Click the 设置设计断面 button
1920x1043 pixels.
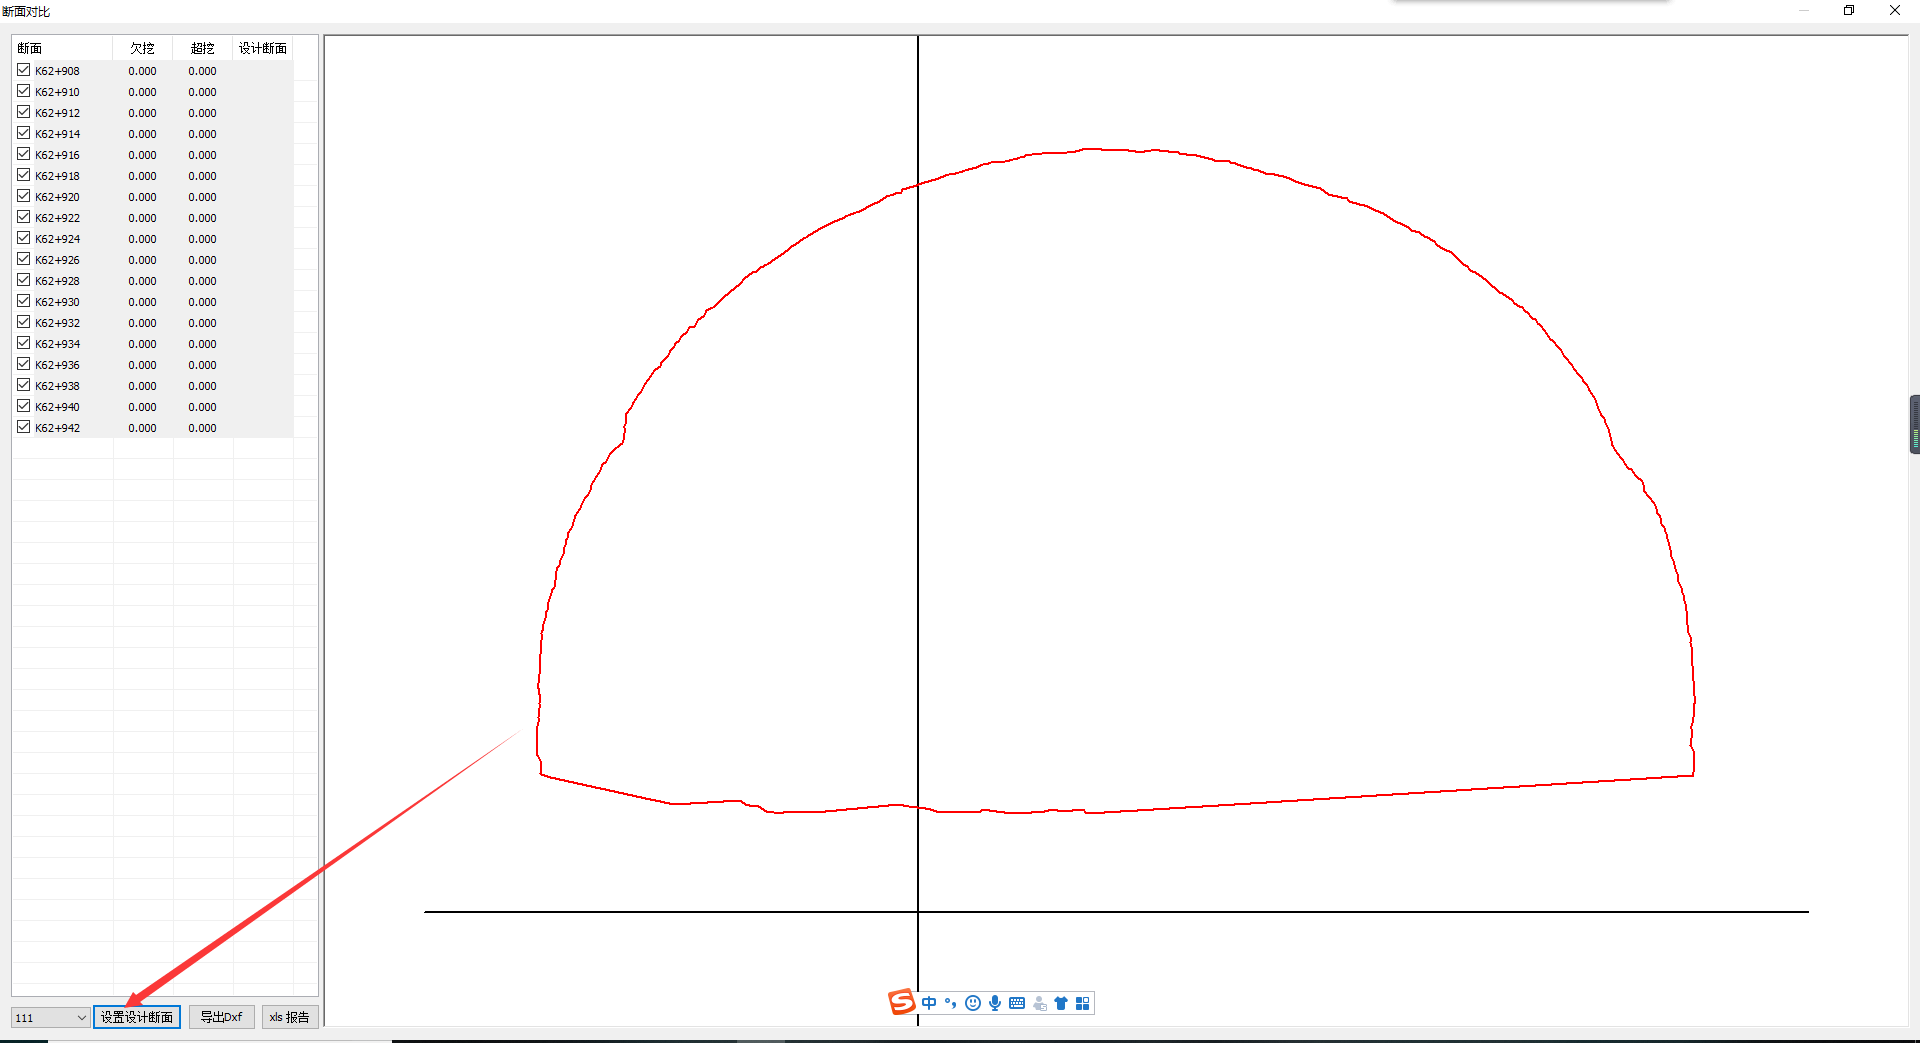click(137, 1017)
